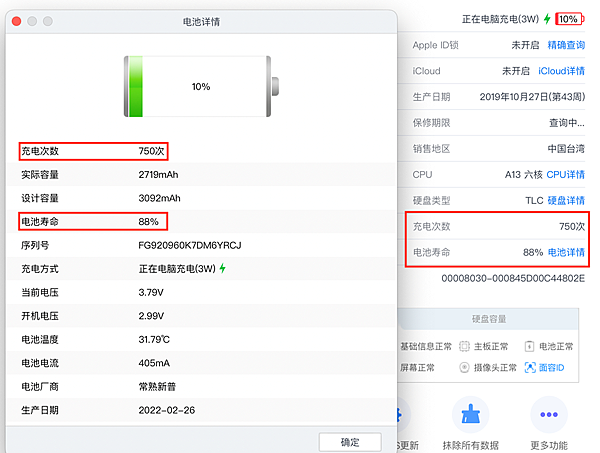Click the 销售地区 中国台湾 value
This screenshot has height=453, width=600.
tap(566, 149)
